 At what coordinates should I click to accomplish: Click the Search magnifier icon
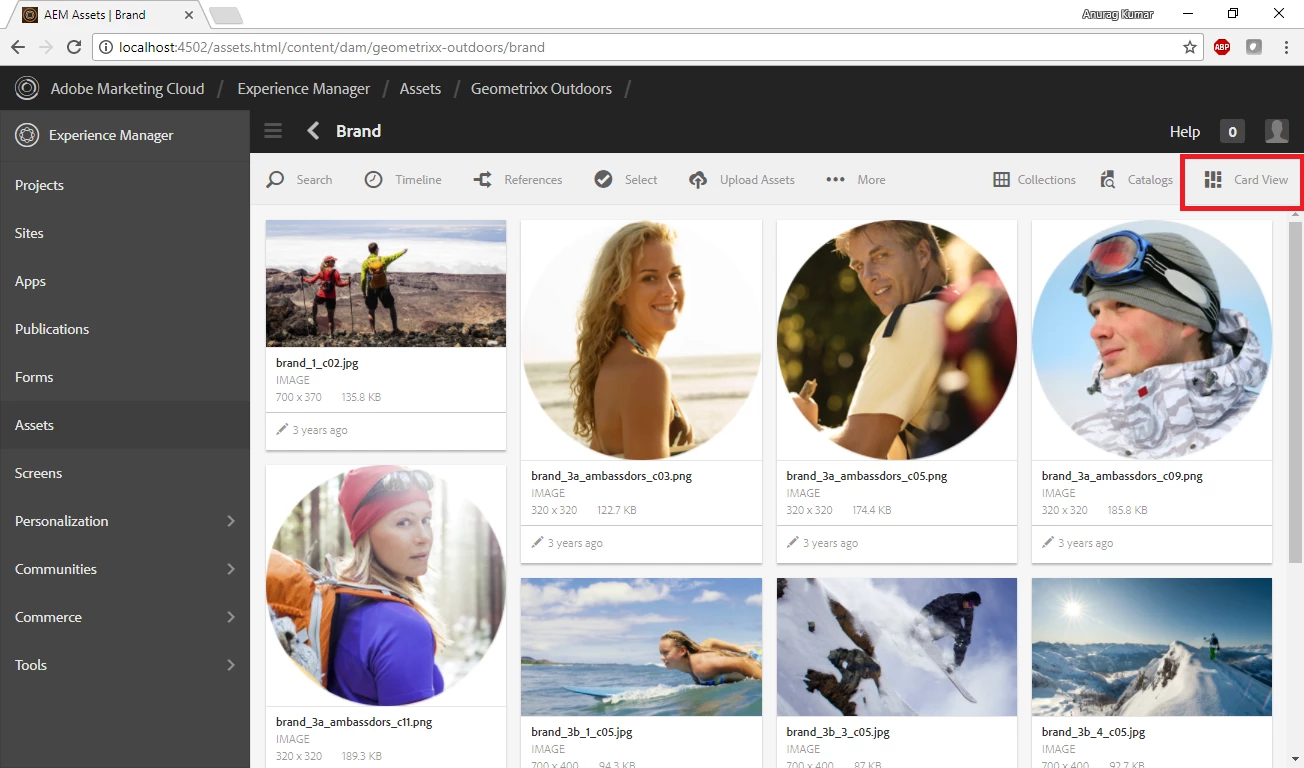pyautogui.click(x=275, y=180)
